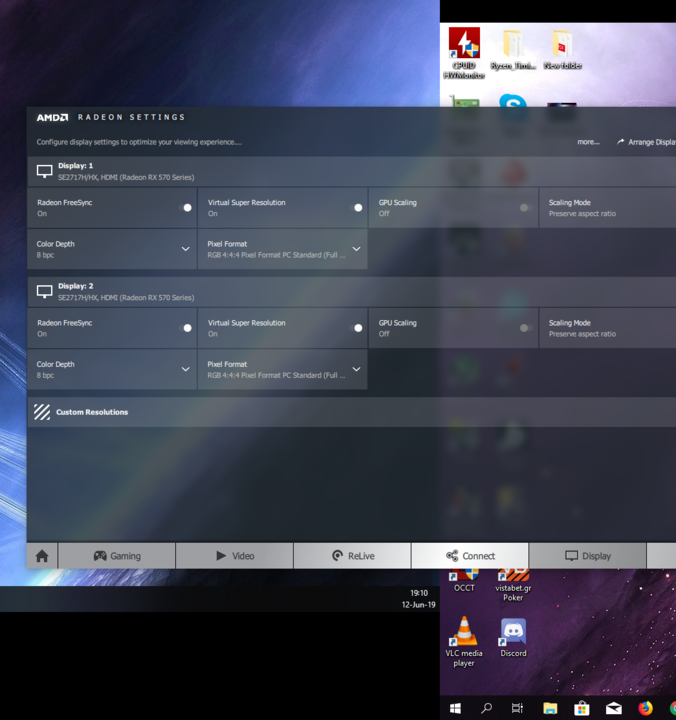The height and width of the screenshot is (720, 676).
Task: Switch to the ReLive tab
Action: pos(353,556)
